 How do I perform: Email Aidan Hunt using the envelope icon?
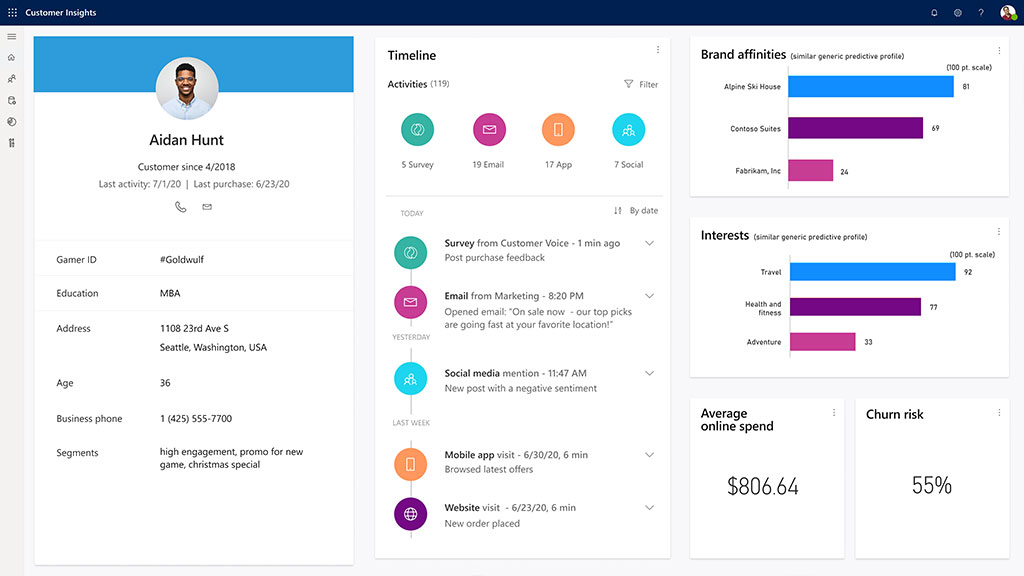[207, 207]
